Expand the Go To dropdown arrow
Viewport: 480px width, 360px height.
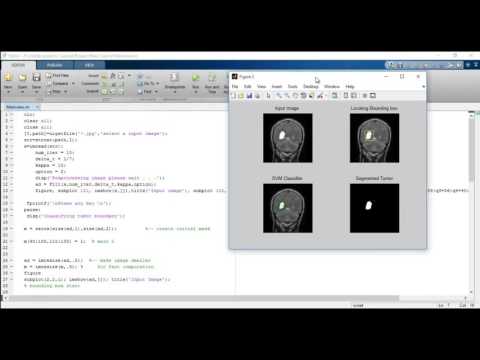point(158,83)
